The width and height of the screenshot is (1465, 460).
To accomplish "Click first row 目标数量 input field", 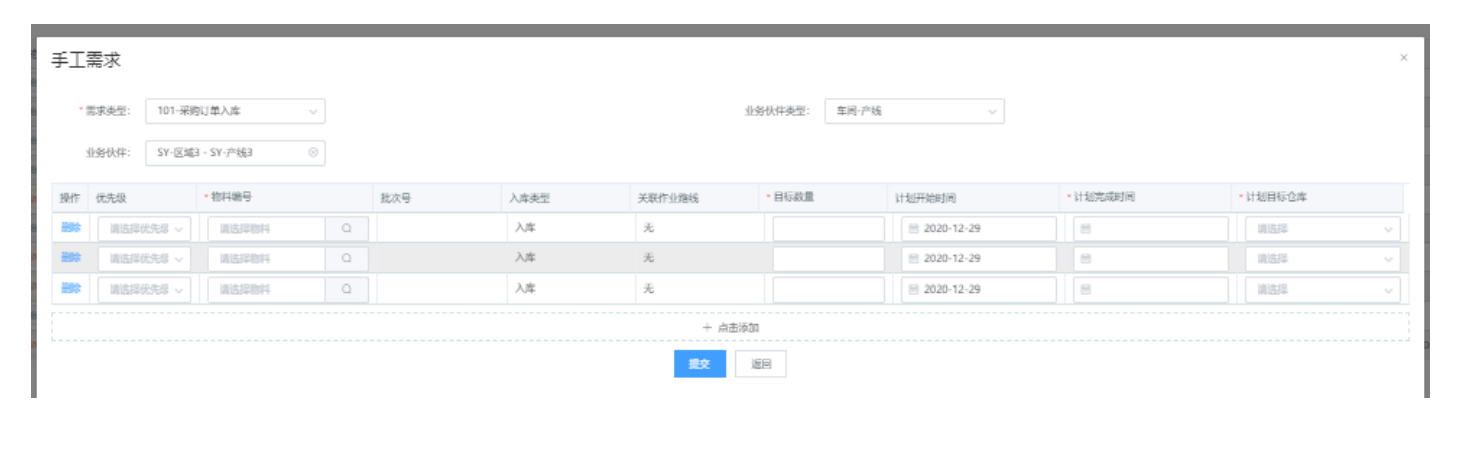I will pos(828,229).
